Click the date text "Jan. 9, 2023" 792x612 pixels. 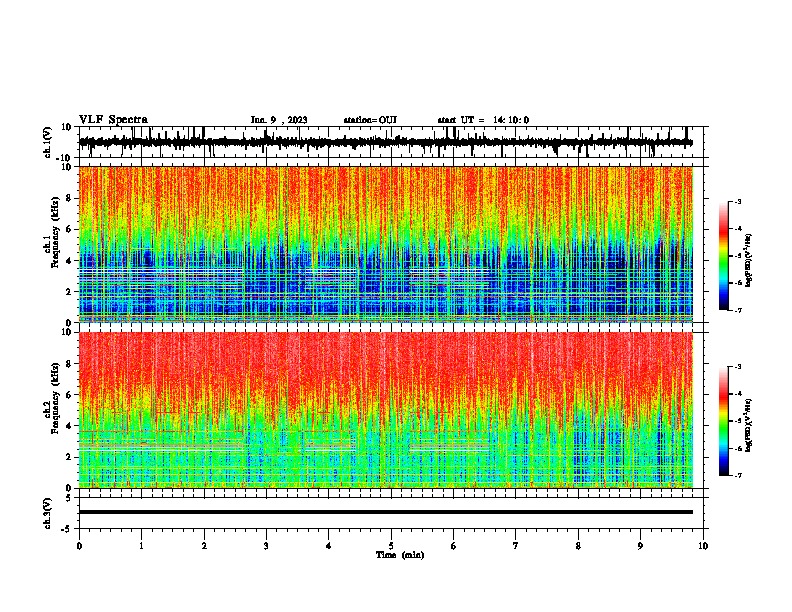coord(279,120)
